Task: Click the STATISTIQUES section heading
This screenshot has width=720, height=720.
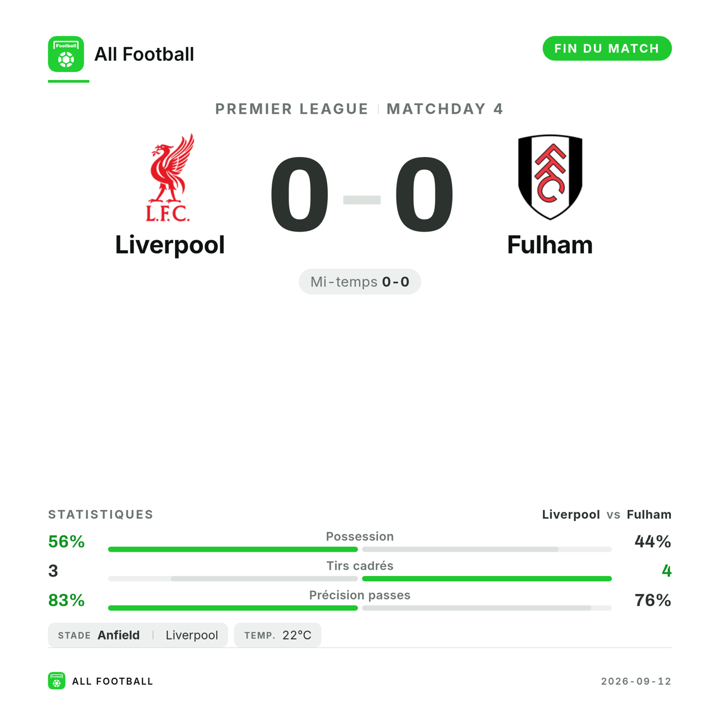Action: (x=101, y=514)
